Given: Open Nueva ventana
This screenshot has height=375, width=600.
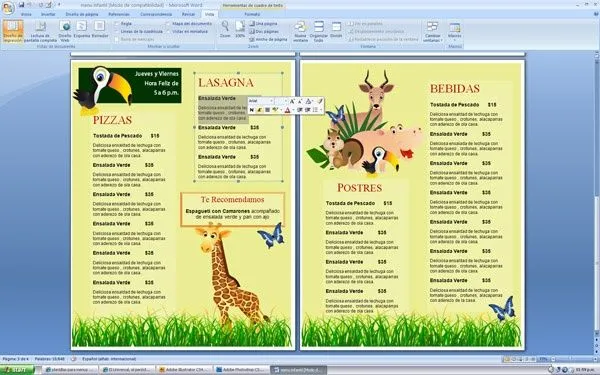Looking at the screenshot, I should [x=300, y=31].
